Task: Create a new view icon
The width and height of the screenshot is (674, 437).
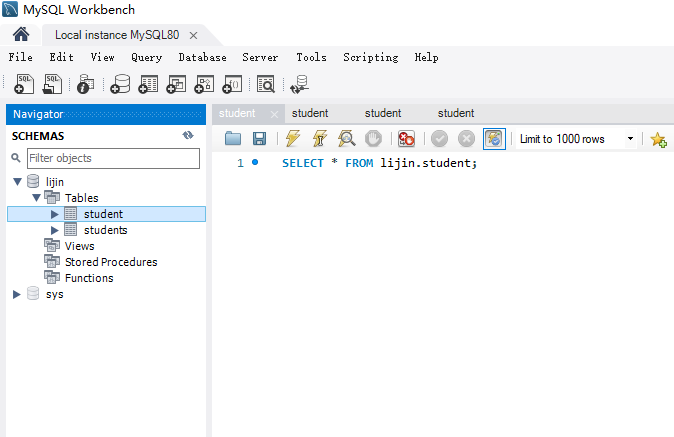Action: [176, 84]
